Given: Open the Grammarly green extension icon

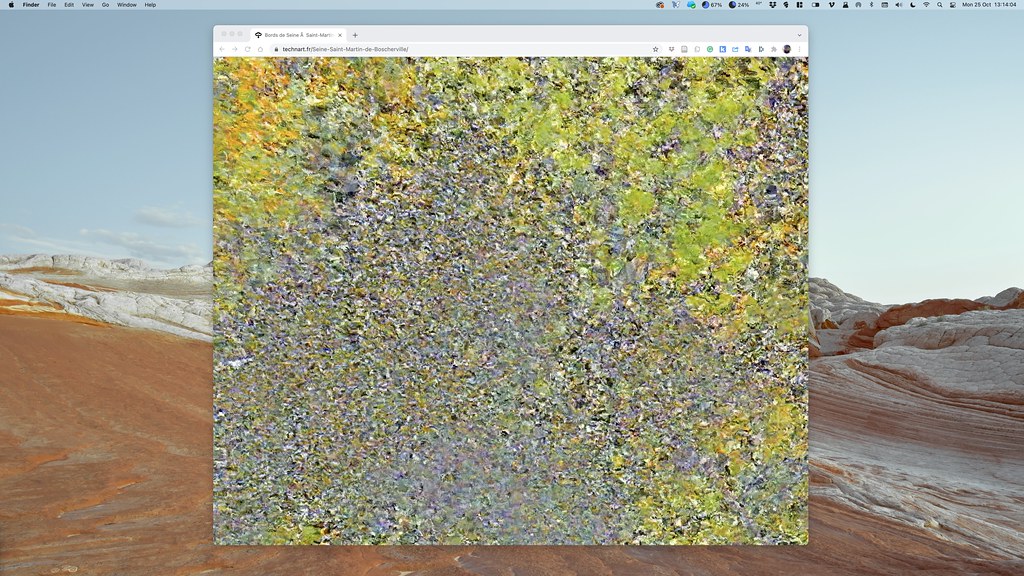Looking at the screenshot, I should [x=710, y=49].
